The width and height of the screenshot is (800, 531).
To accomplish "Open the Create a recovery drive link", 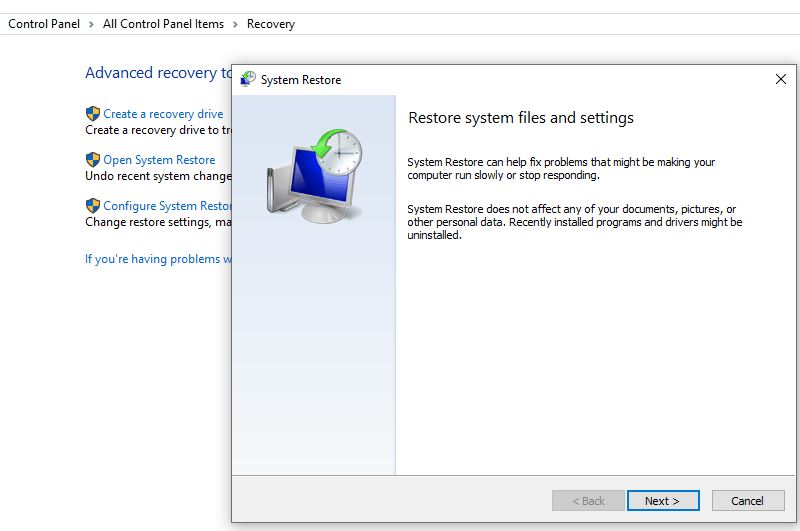I will (x=163, y=114).
